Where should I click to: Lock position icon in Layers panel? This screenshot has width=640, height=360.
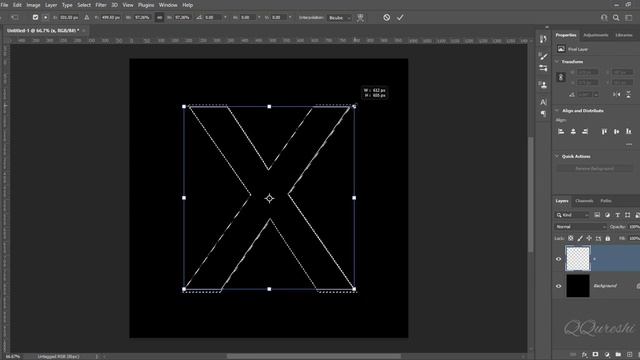coord(589,238)
